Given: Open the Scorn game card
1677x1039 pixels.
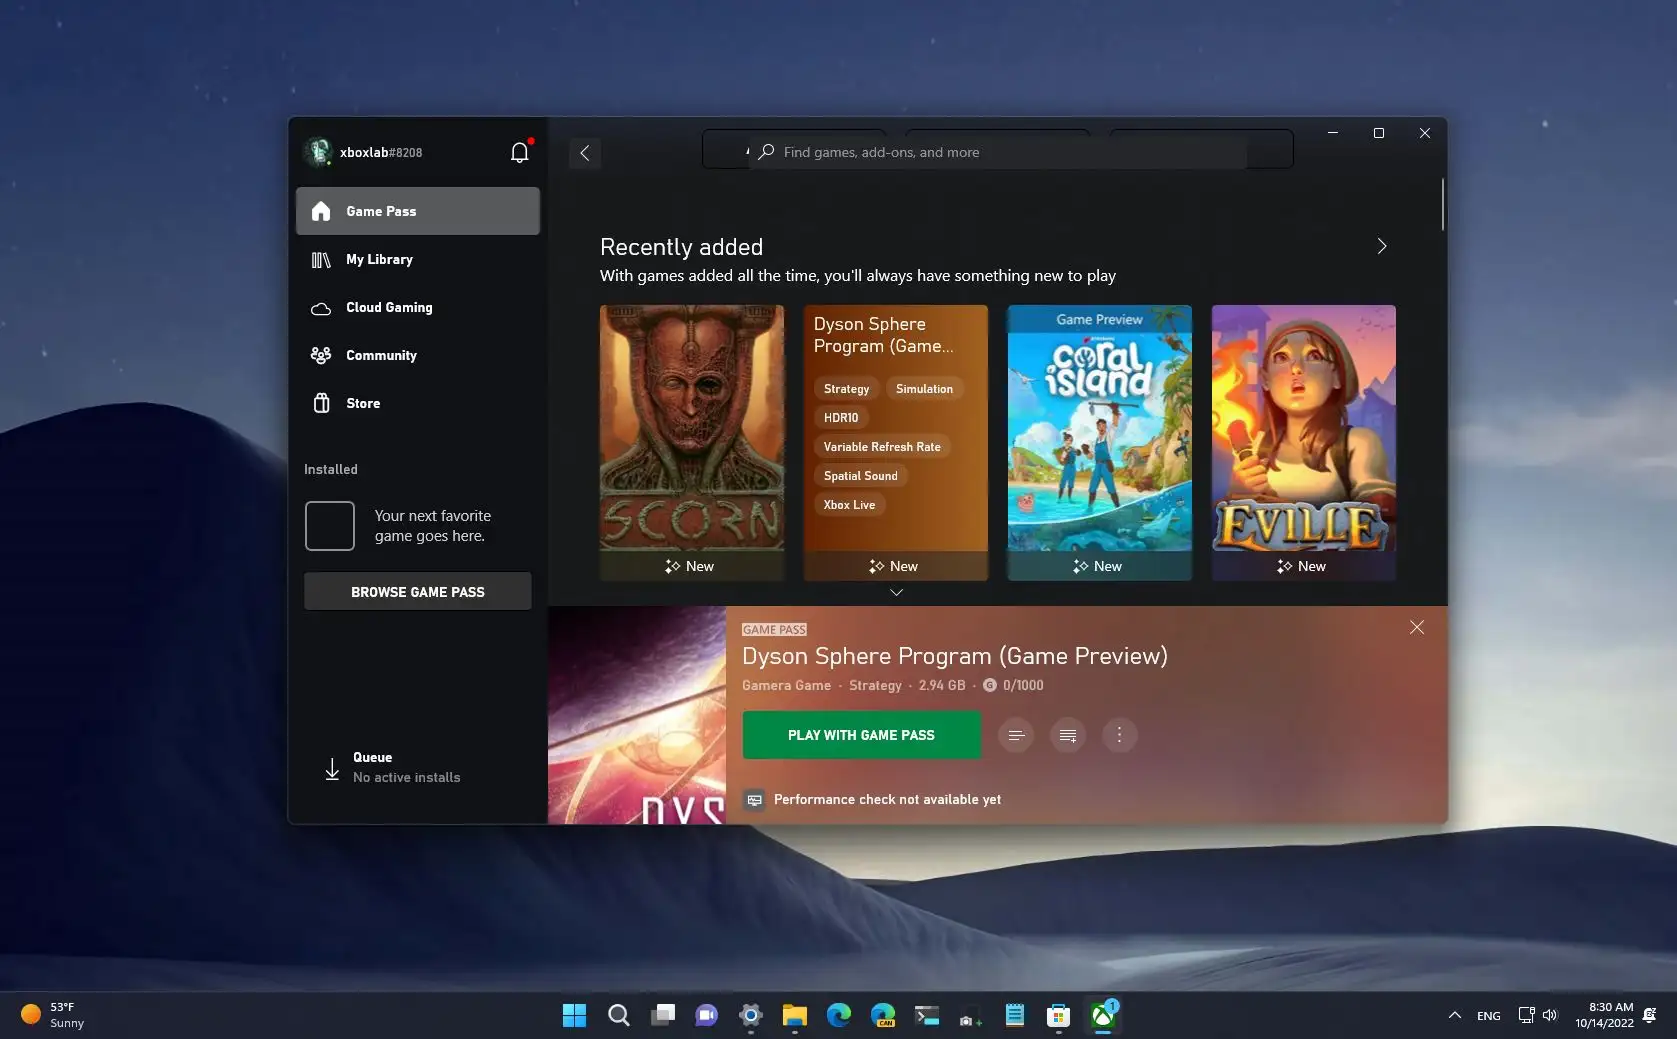Looking at the screenshot, I should pos(692,442).
